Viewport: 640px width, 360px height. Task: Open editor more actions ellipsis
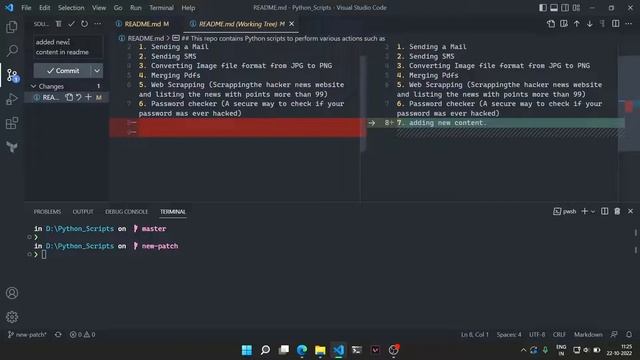(x=629, y=24)
